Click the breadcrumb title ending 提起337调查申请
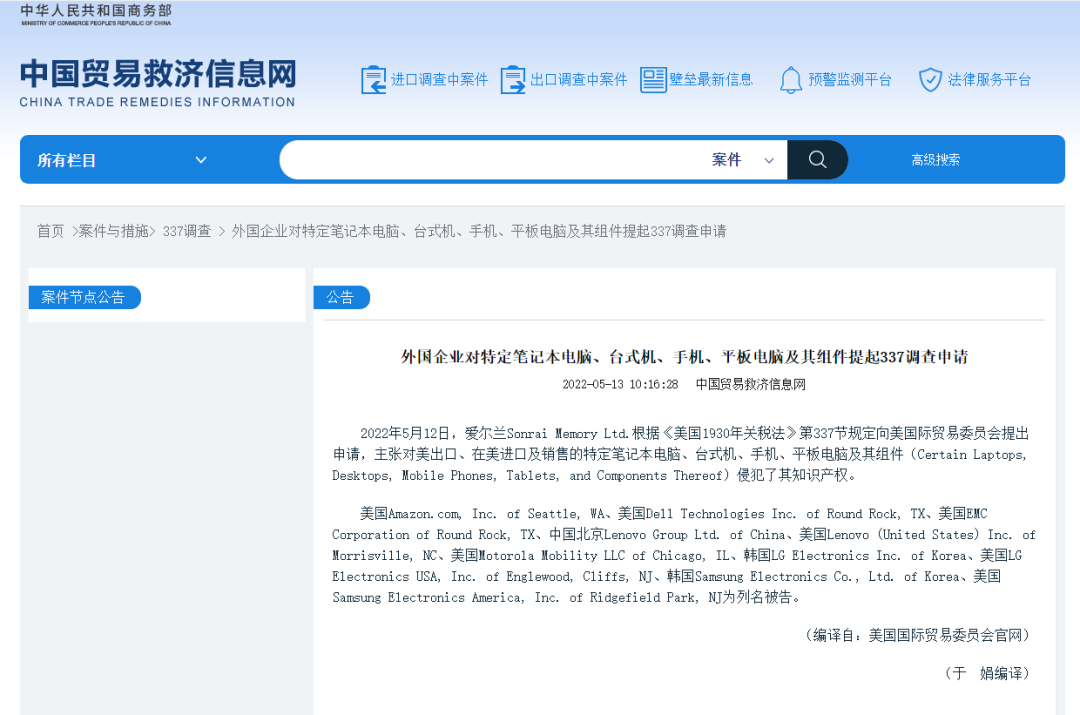This screenshot has width=1080, height=715. [479, 231]
